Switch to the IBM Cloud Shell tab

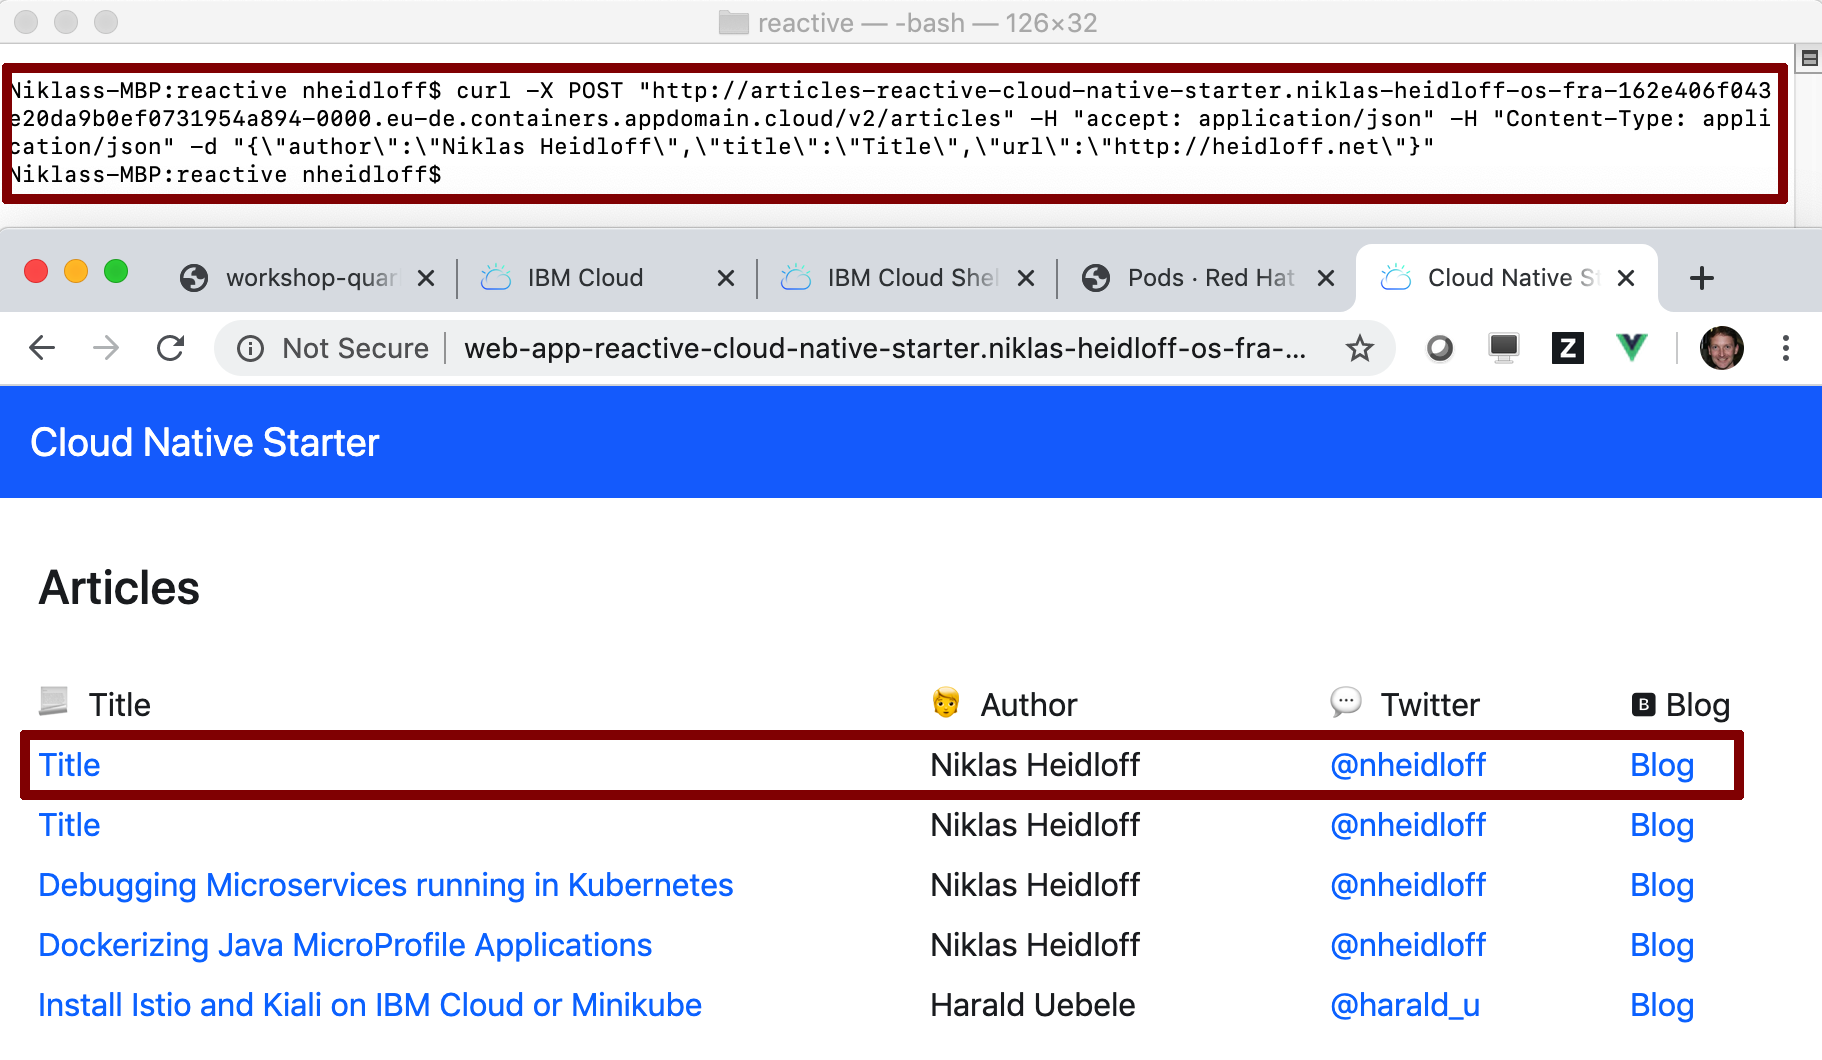[907, 278]
